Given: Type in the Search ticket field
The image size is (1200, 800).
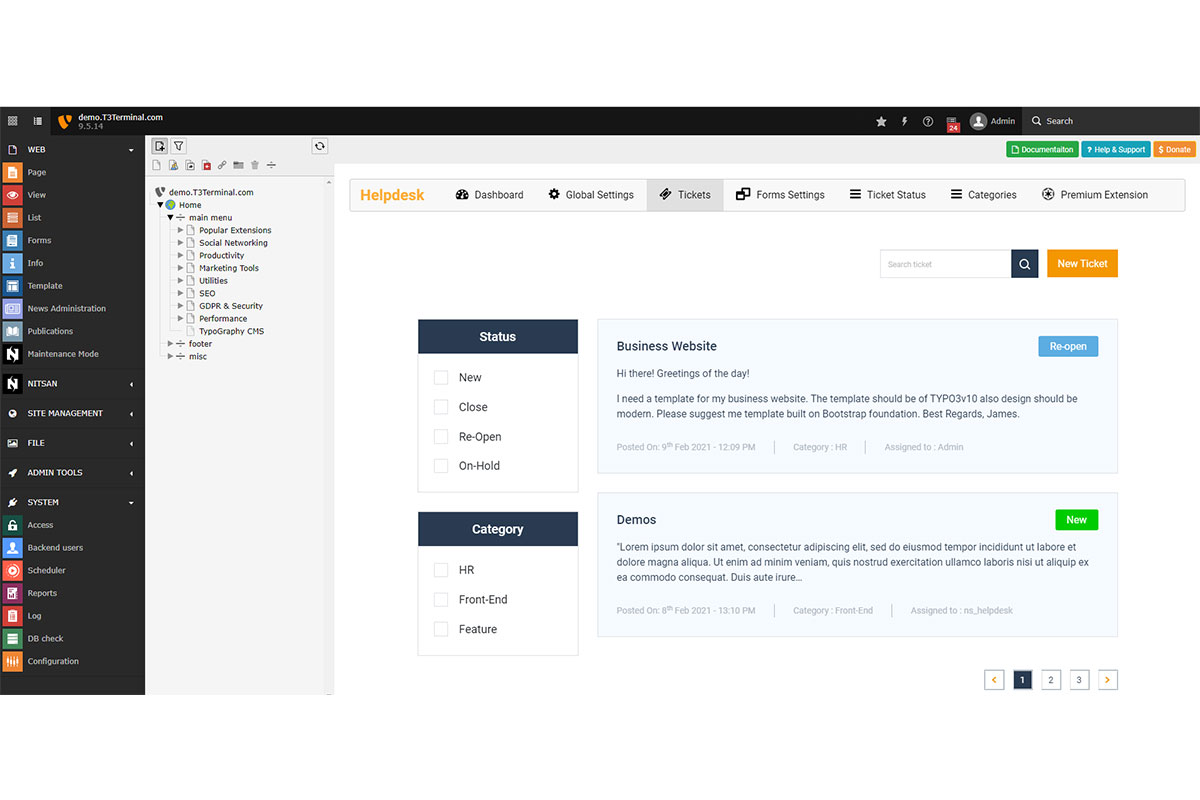Looking at the screenshot, I should 945,264.
